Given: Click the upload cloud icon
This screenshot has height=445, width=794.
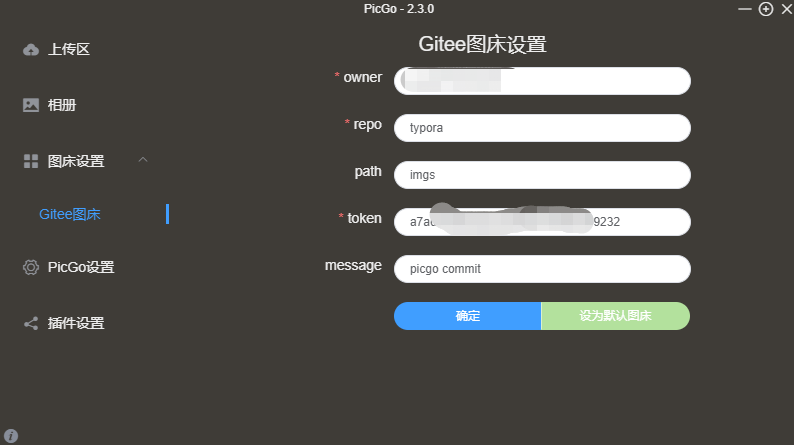Looking at the screenshot, I should [31, 50].
